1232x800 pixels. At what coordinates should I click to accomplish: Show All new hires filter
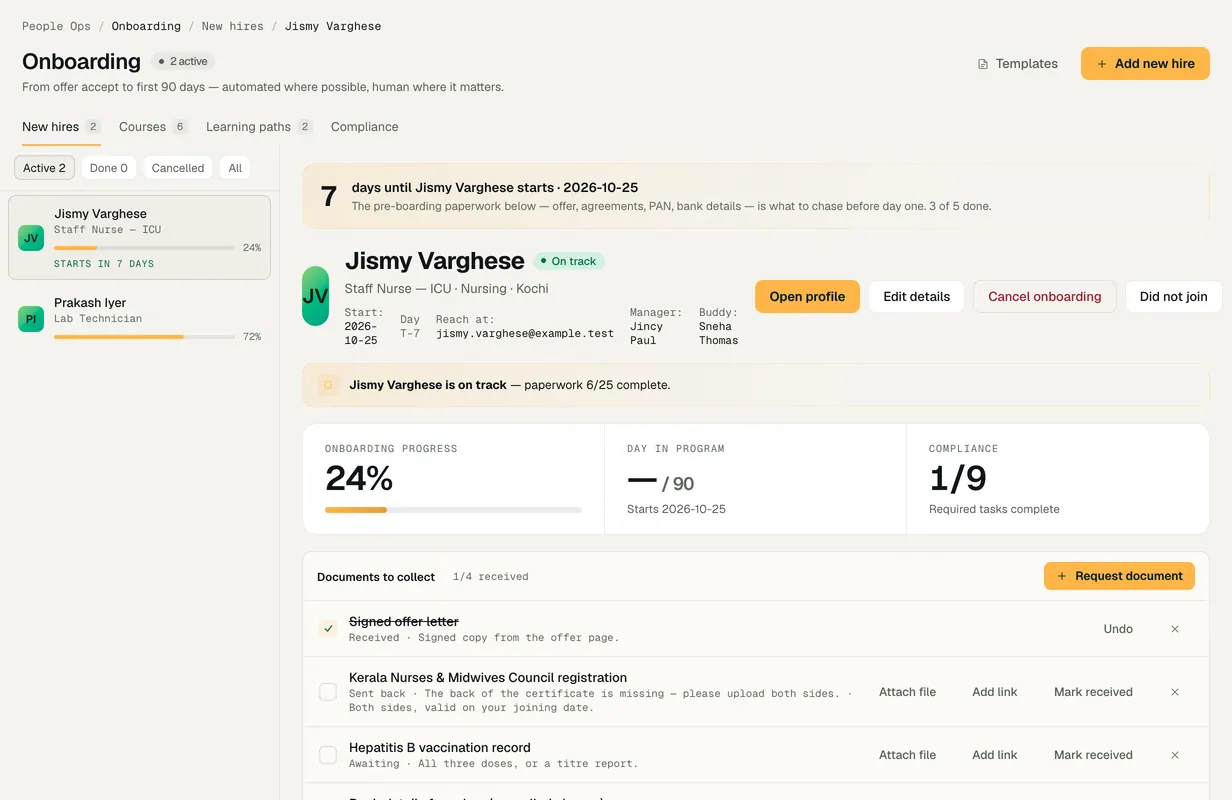(235, 168)
